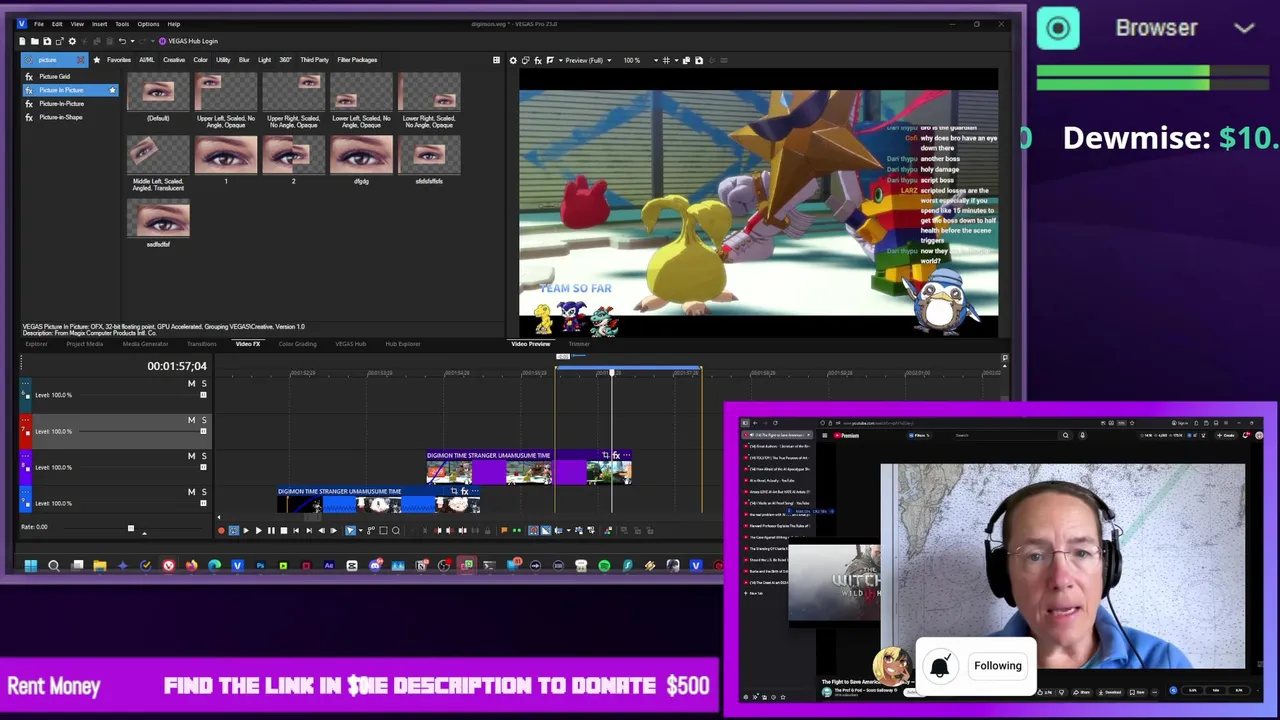Open Event FX on purple track clip

616,456
